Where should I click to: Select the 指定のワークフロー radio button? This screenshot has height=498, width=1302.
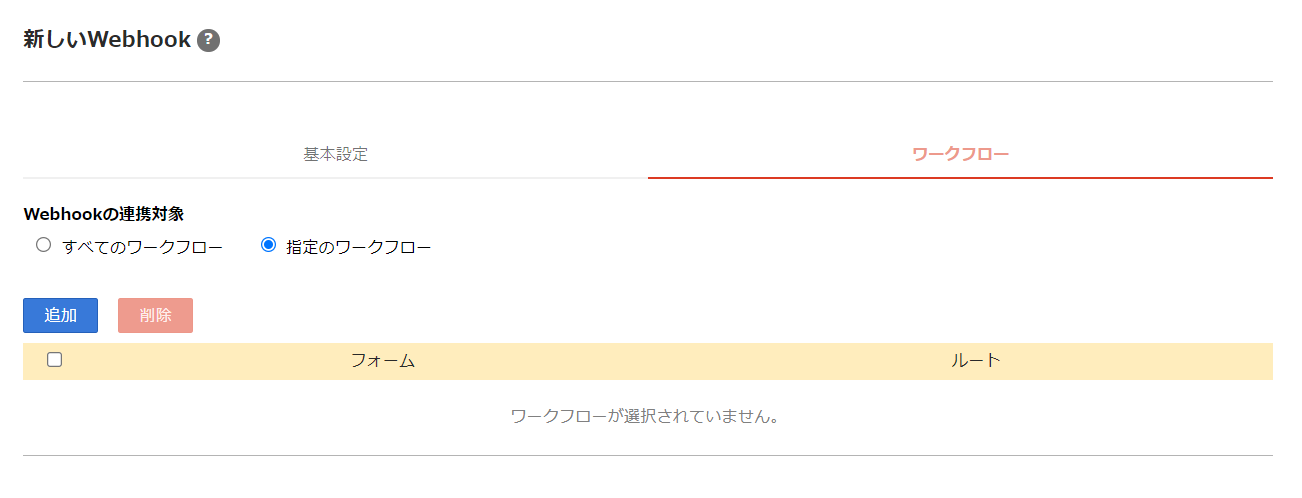point(268,245)
